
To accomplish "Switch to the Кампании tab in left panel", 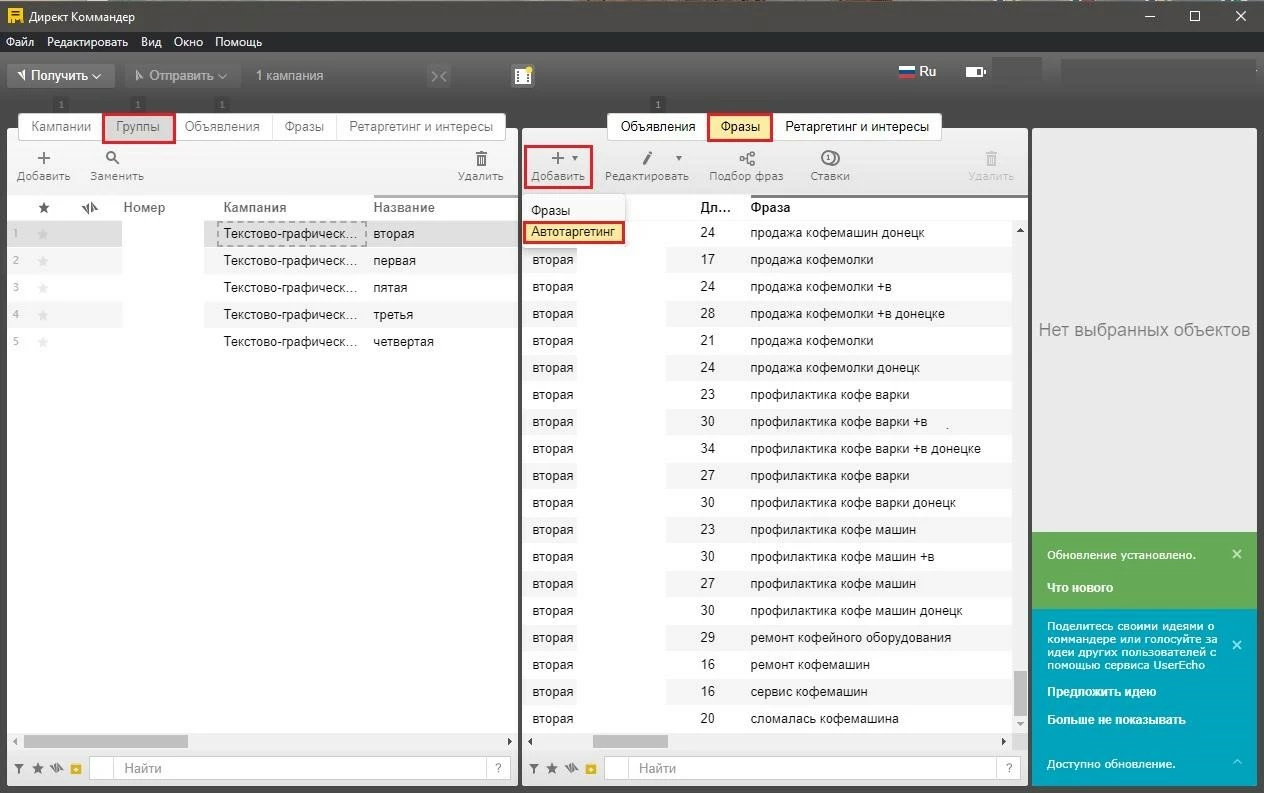I will pos(61,127).
